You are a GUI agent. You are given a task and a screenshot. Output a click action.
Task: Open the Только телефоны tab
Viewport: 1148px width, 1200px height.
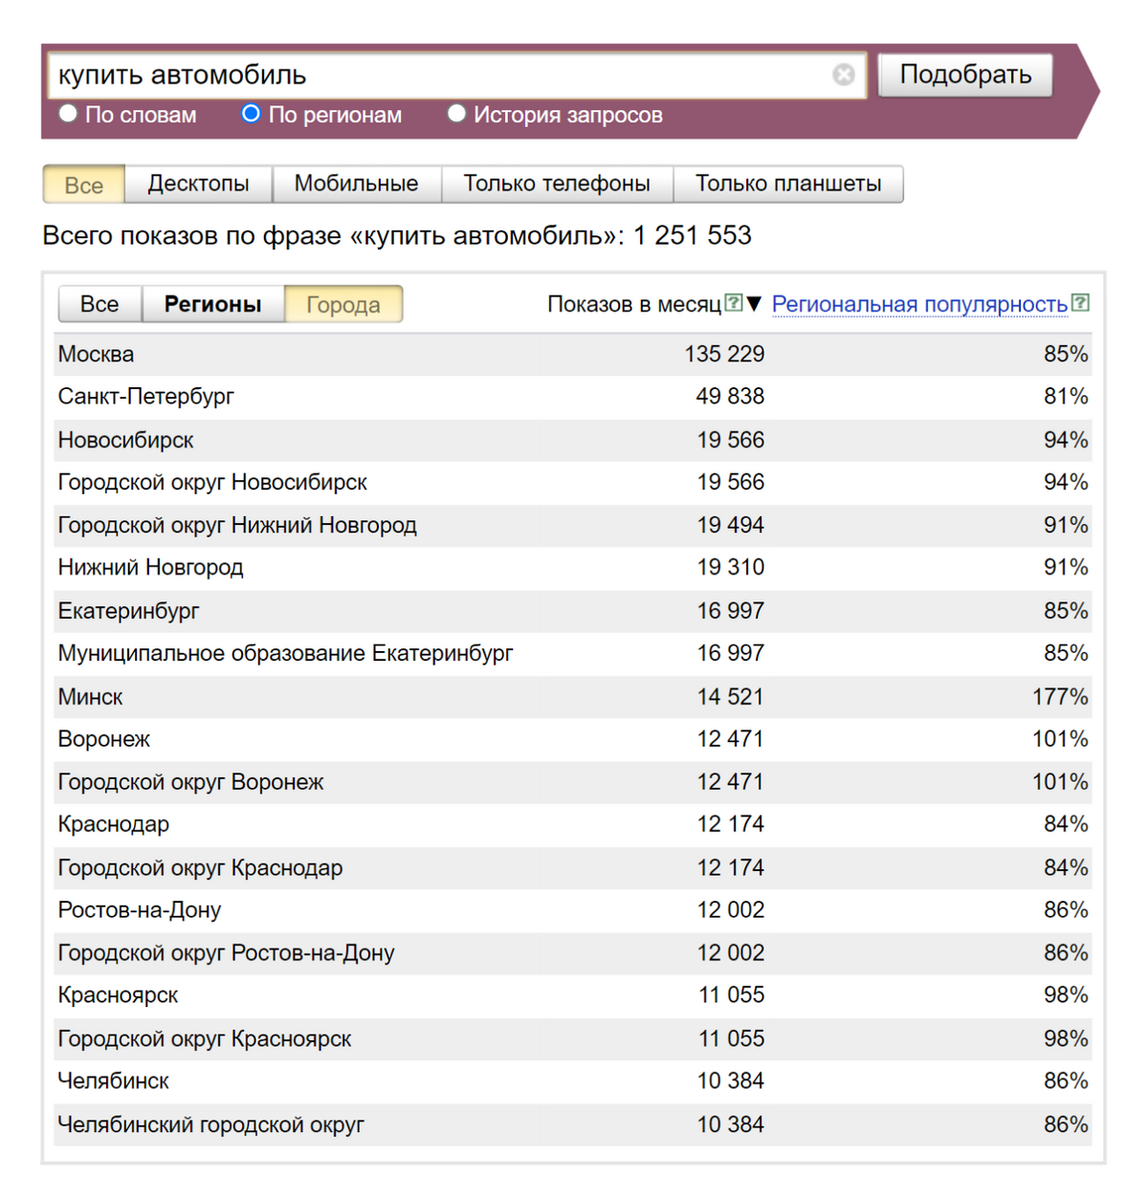tap(557, 184)
